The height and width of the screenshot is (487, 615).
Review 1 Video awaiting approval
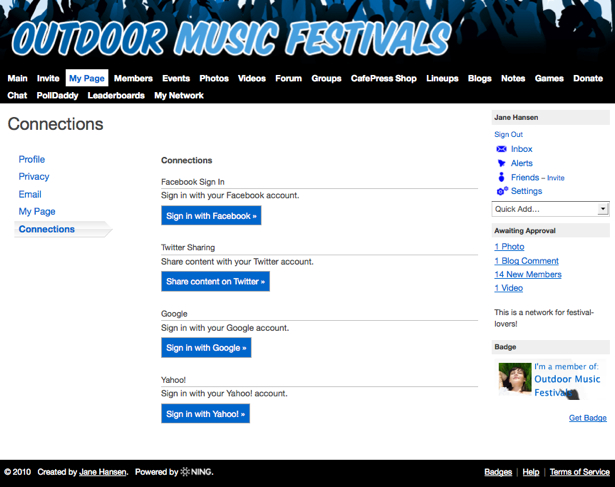pyautogui.click(x=509, y=288)
